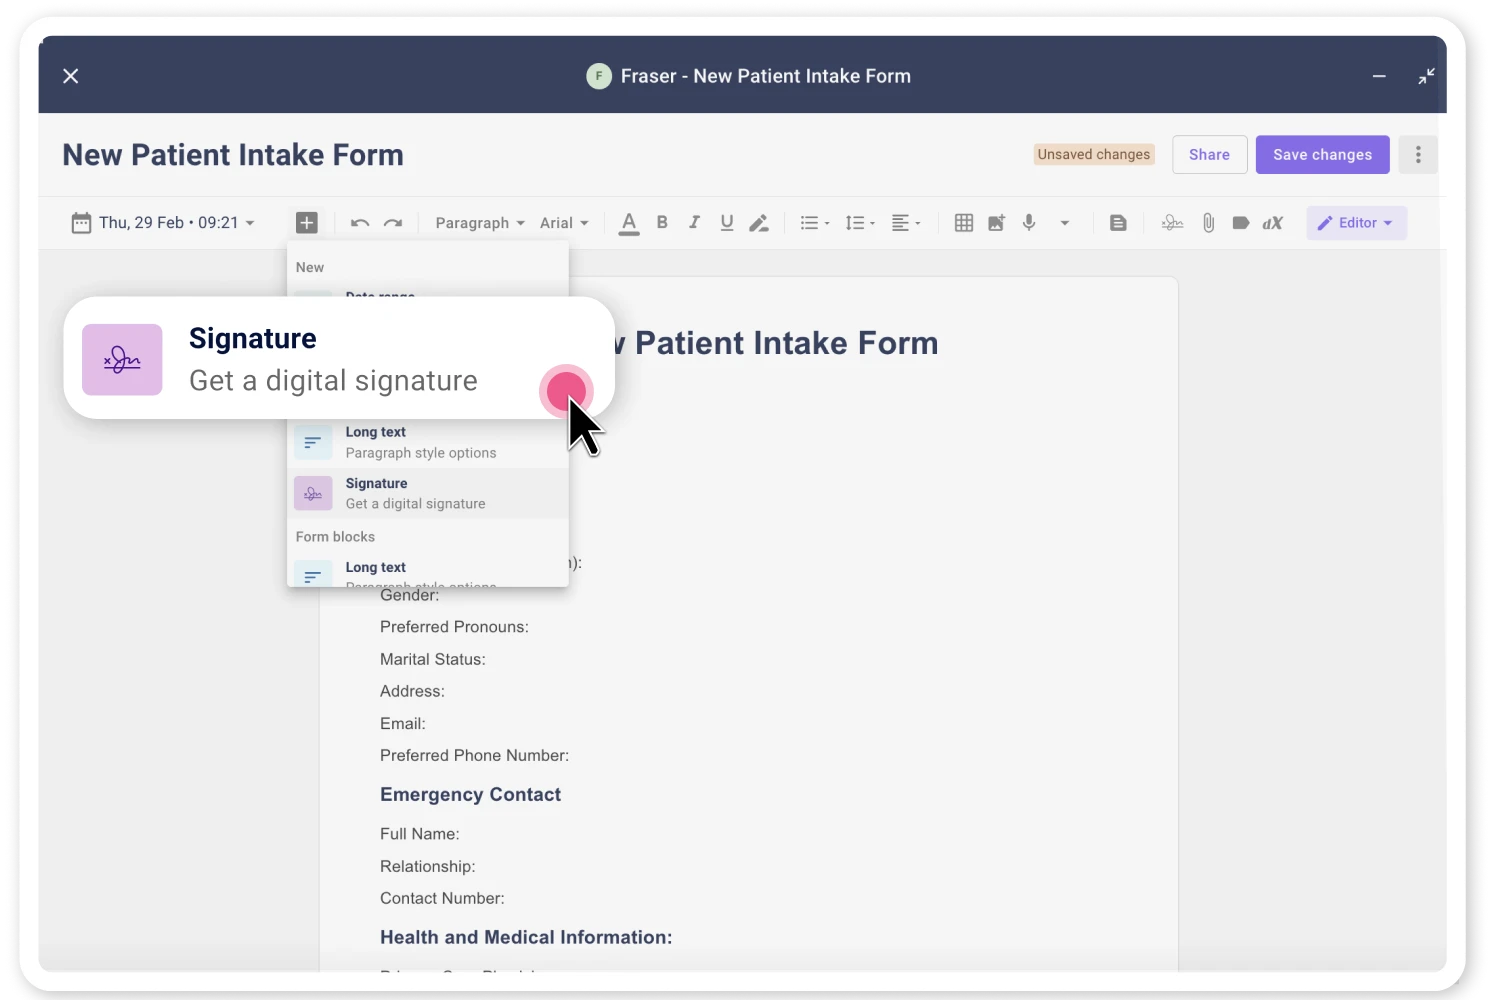Attach a file using the paperclip icon
The height and width of the screenshot is (1000, 1500).
[x=1208, y=222]
